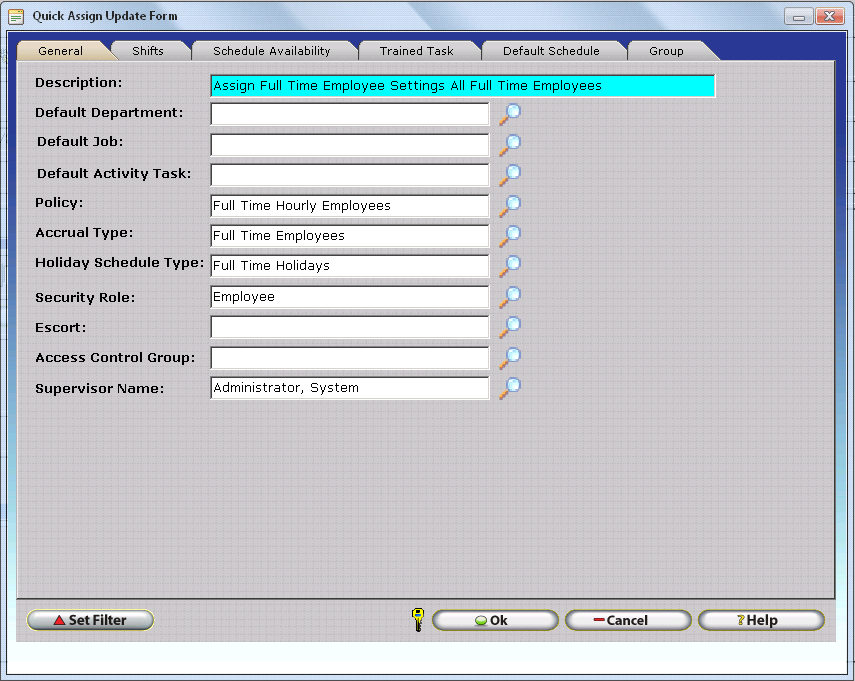Open the Holiday Schedule Type lookup icon

[510, 266]
